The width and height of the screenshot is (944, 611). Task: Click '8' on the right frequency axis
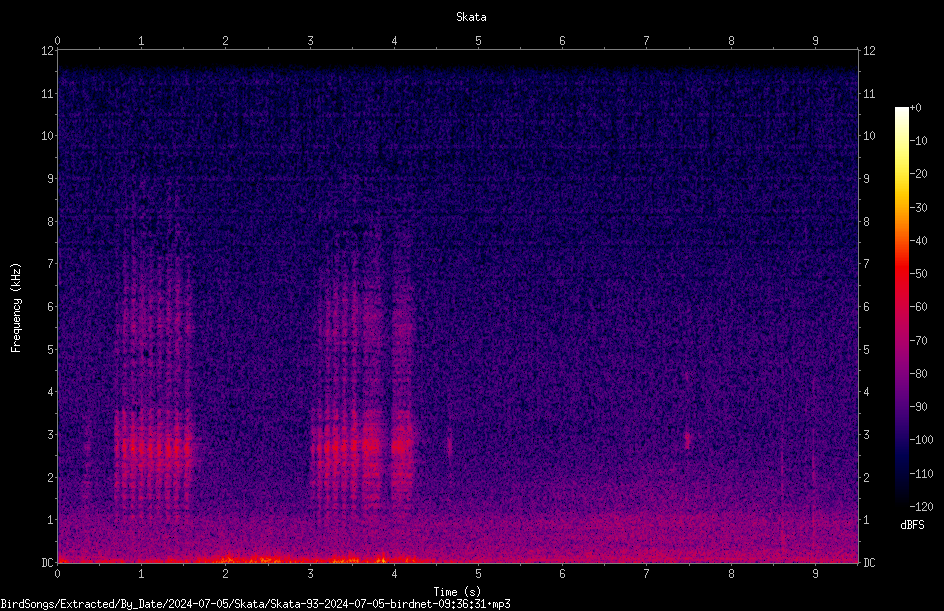pos(866,222)
